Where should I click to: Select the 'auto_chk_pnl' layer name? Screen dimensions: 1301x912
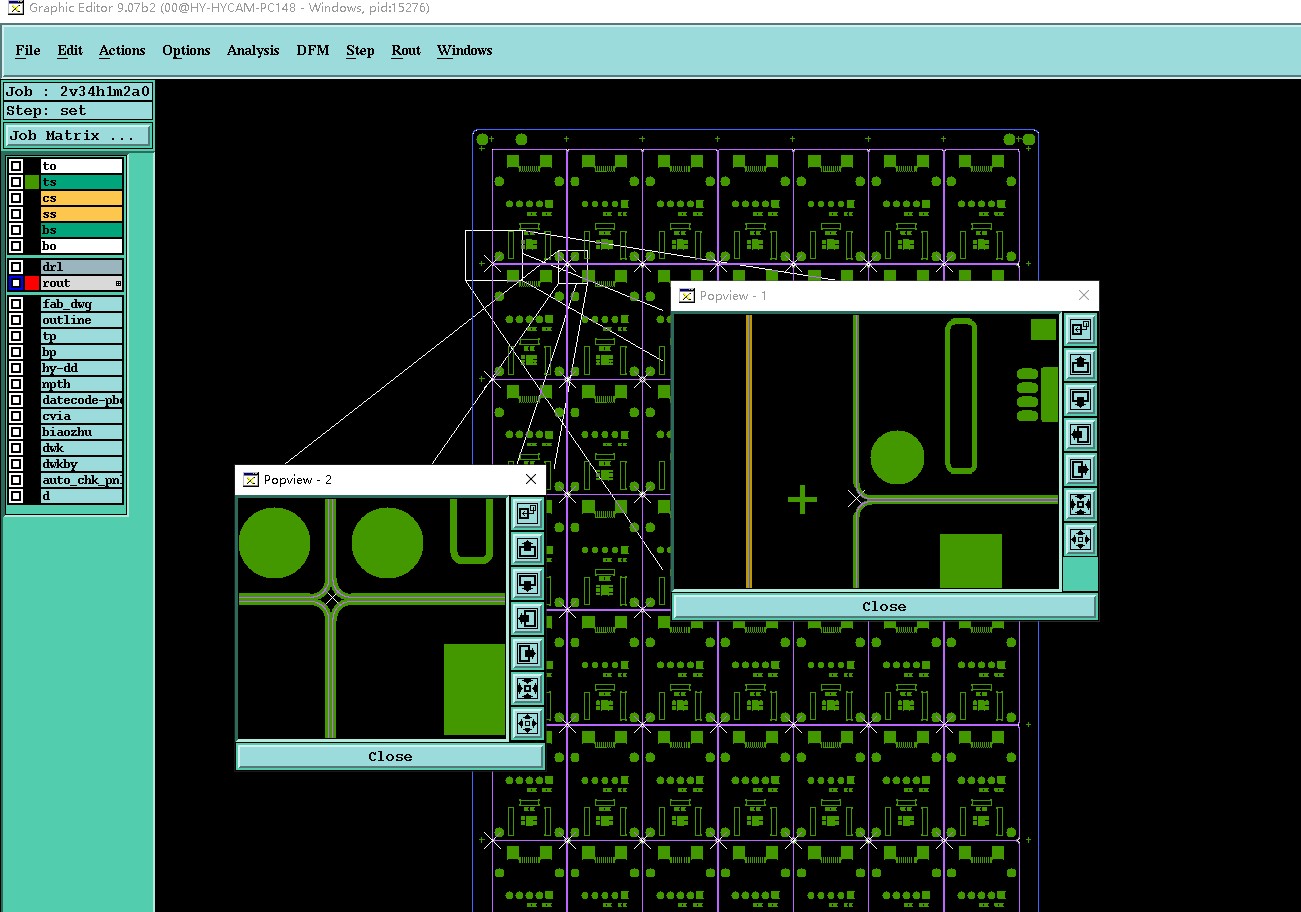(82, 480)
